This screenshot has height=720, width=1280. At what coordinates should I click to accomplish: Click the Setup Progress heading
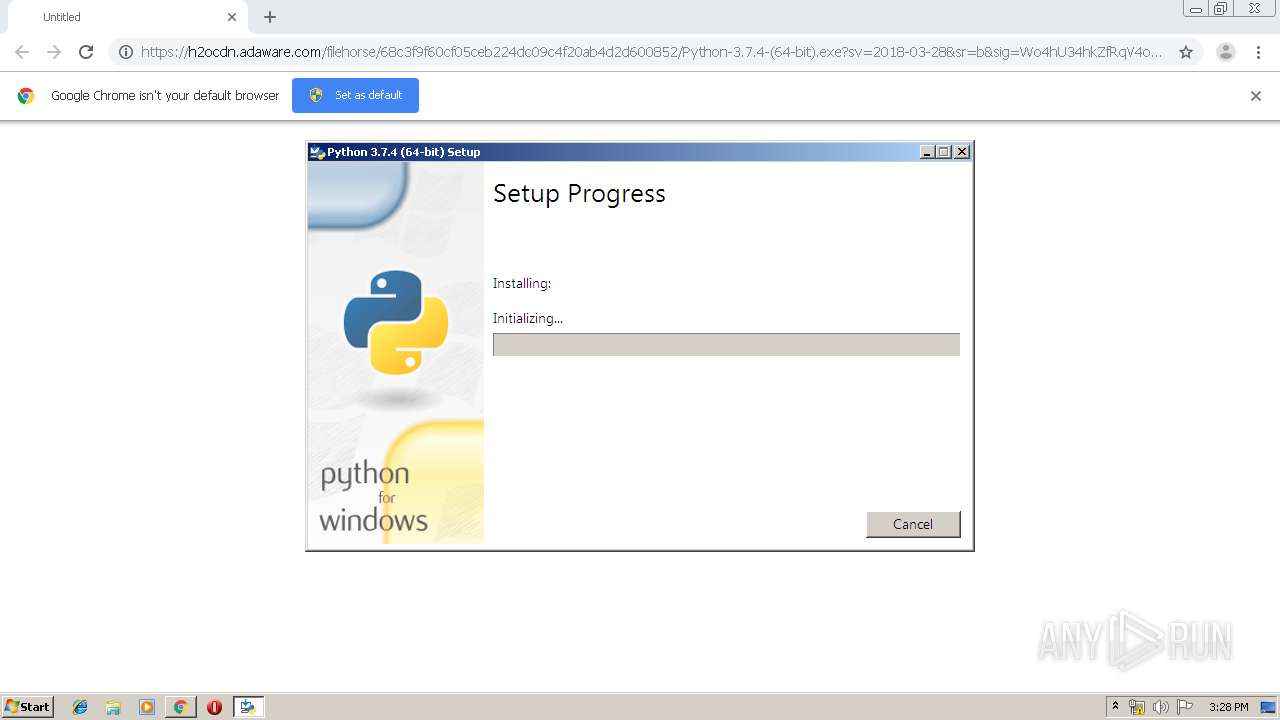[x=579, y=193]
